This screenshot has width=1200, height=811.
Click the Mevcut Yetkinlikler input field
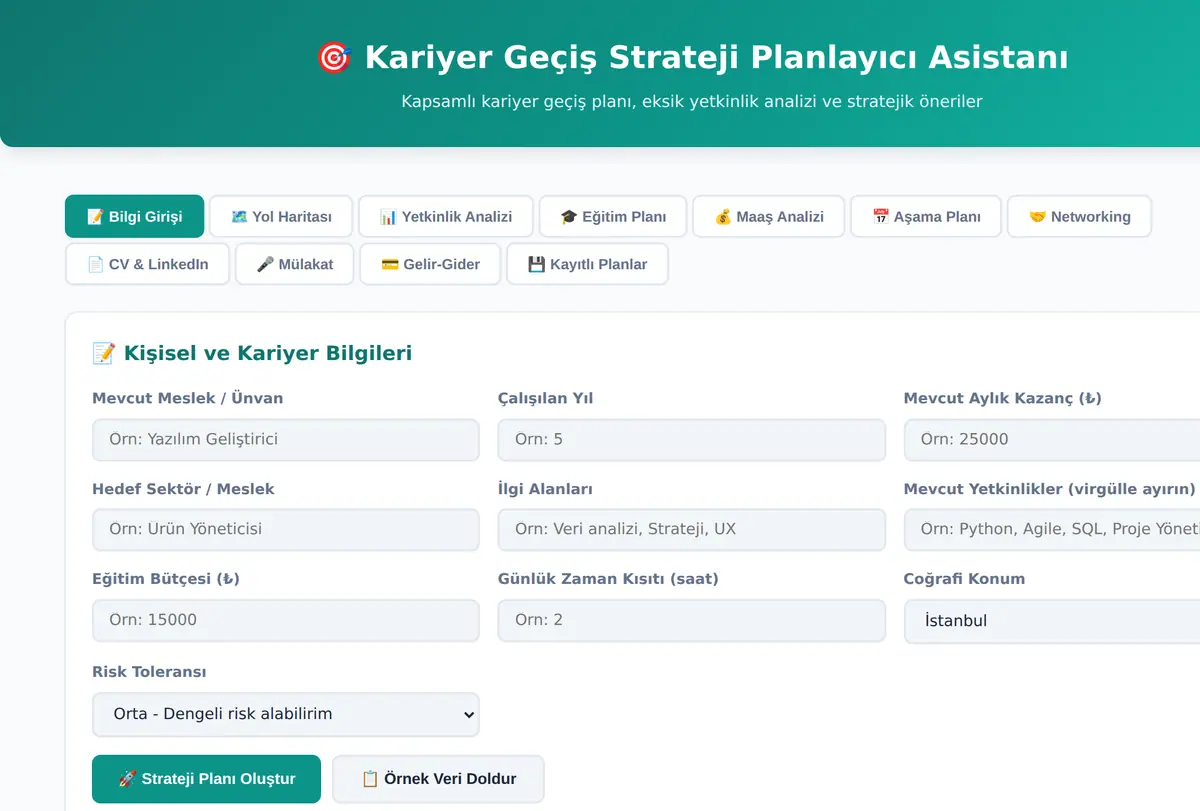click(1052, 530)
